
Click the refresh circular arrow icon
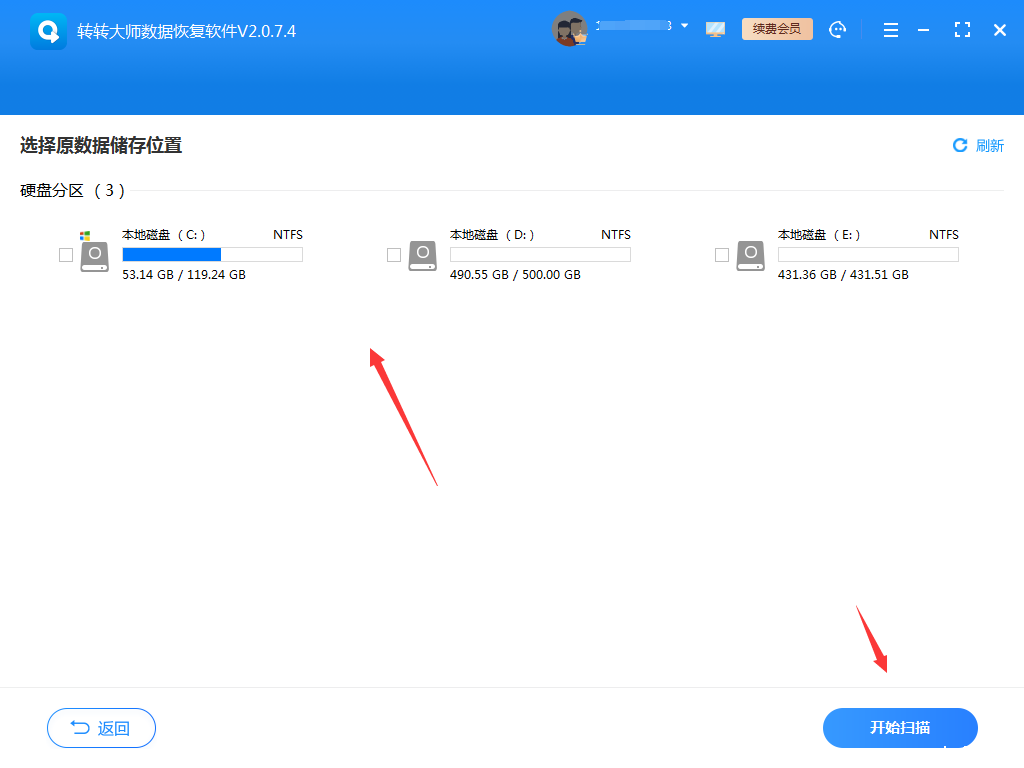pyautogui.click(x=959, y=145)
